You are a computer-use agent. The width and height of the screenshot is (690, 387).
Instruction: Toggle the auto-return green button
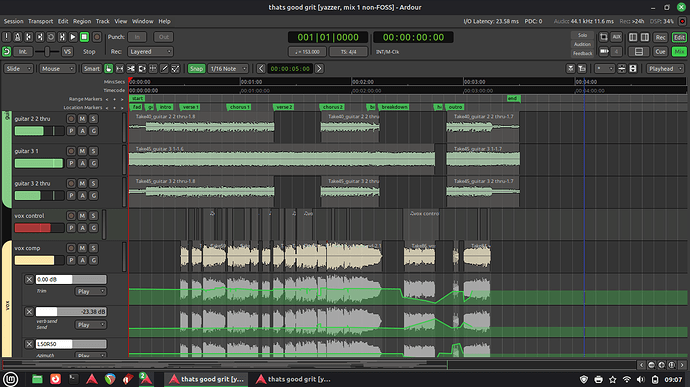point(7,52)
